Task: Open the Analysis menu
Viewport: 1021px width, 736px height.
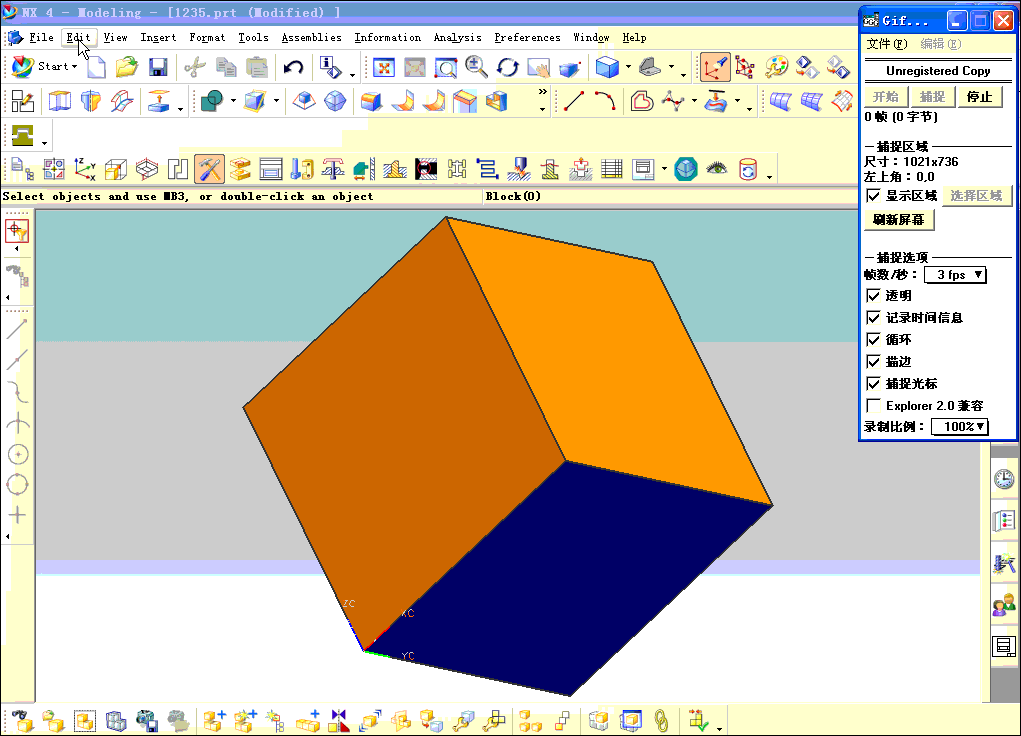Action: click(x=457, y=37)
